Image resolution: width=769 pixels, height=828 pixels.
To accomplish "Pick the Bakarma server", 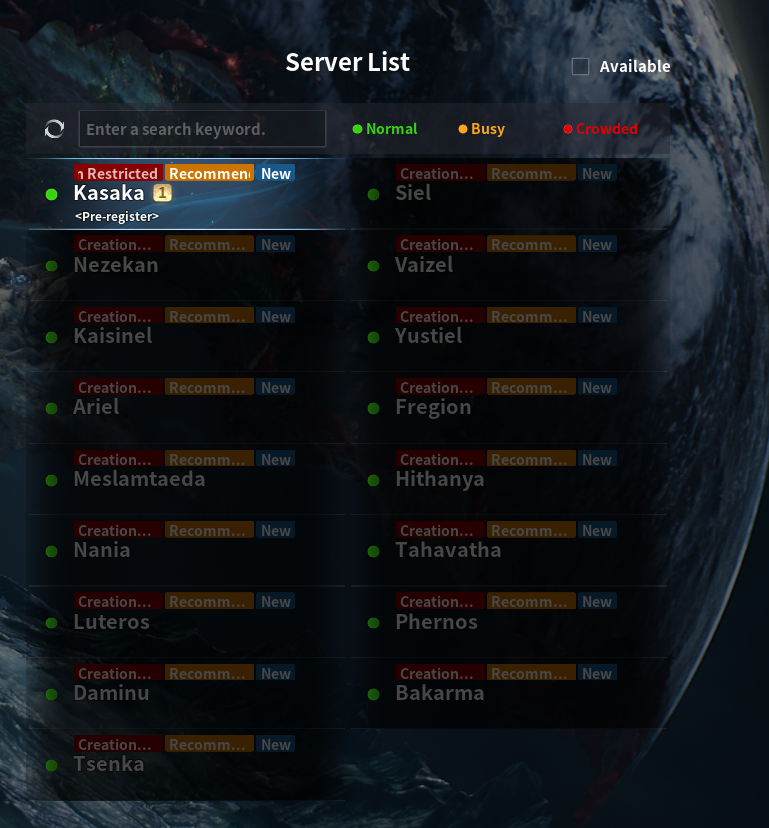I will [509, 693].
